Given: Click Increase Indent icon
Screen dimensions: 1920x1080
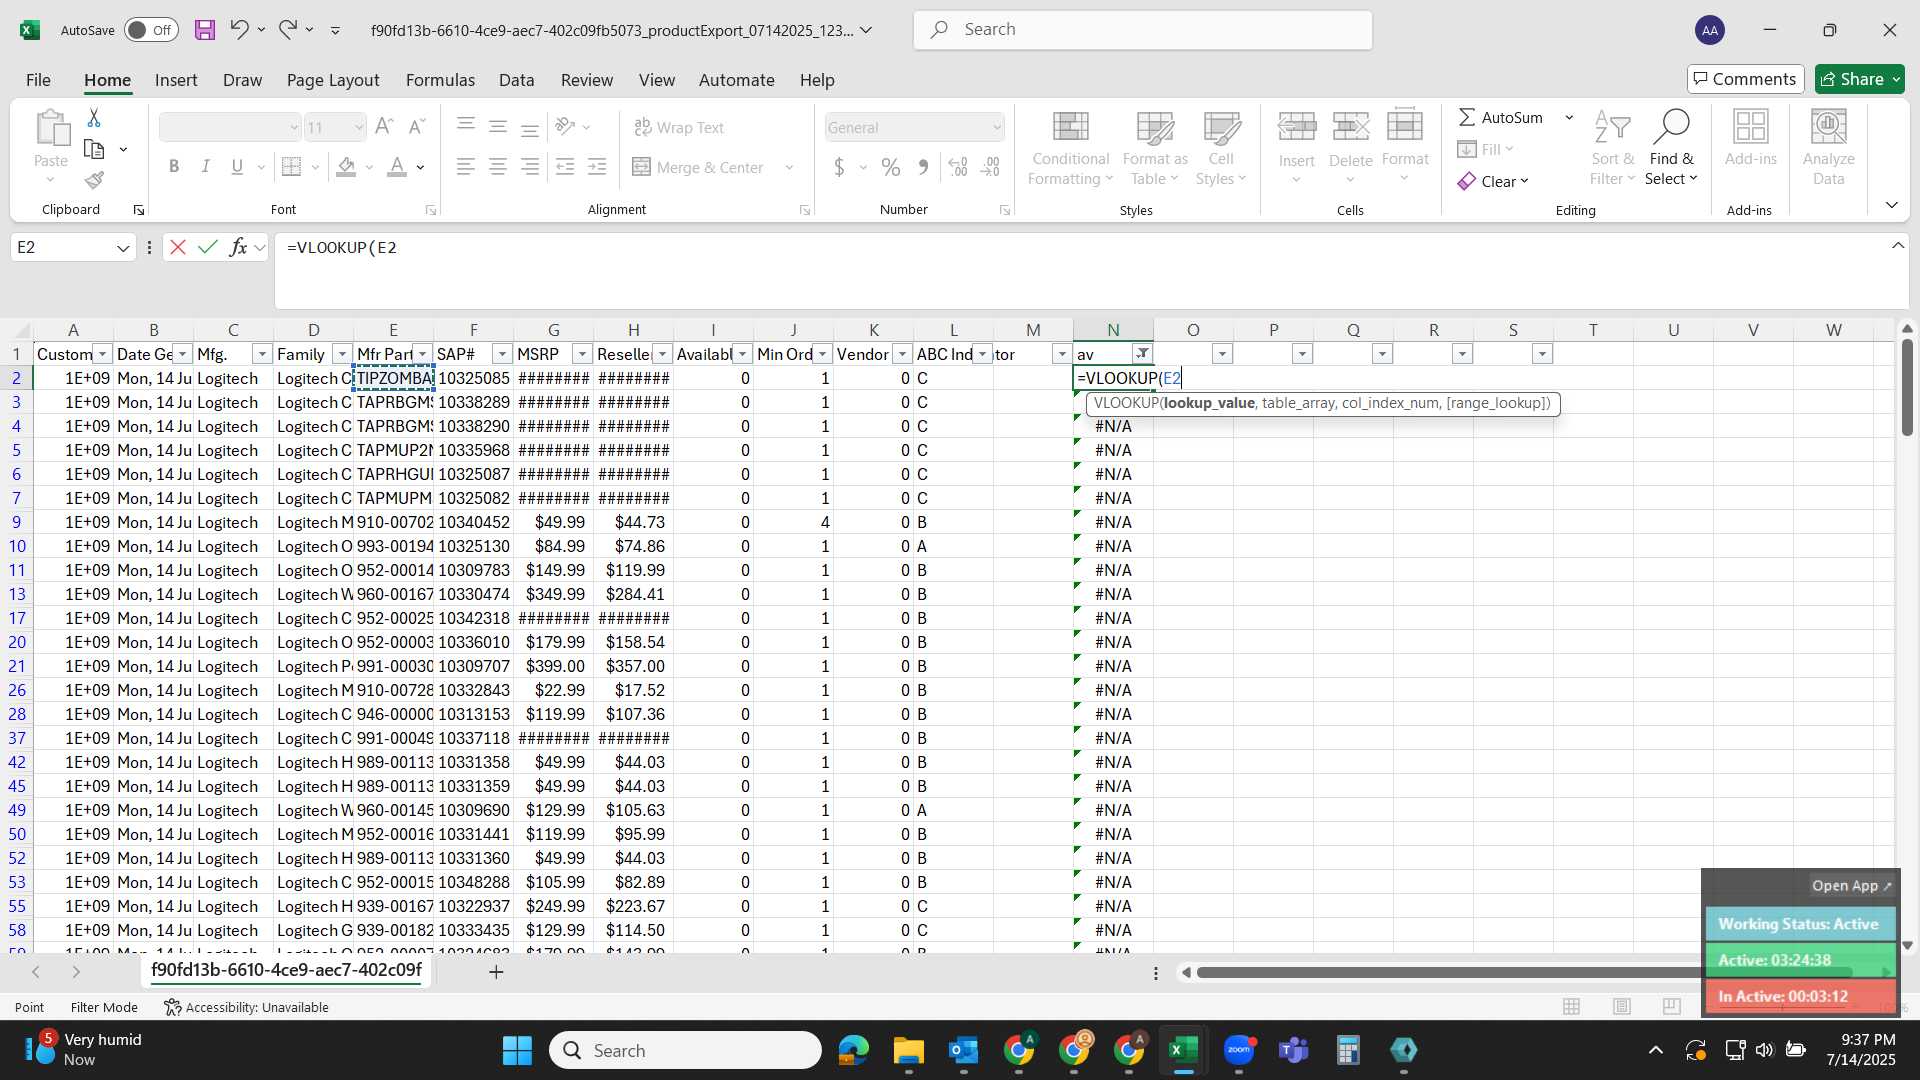Looking at the screenshot, I should 597,167.
